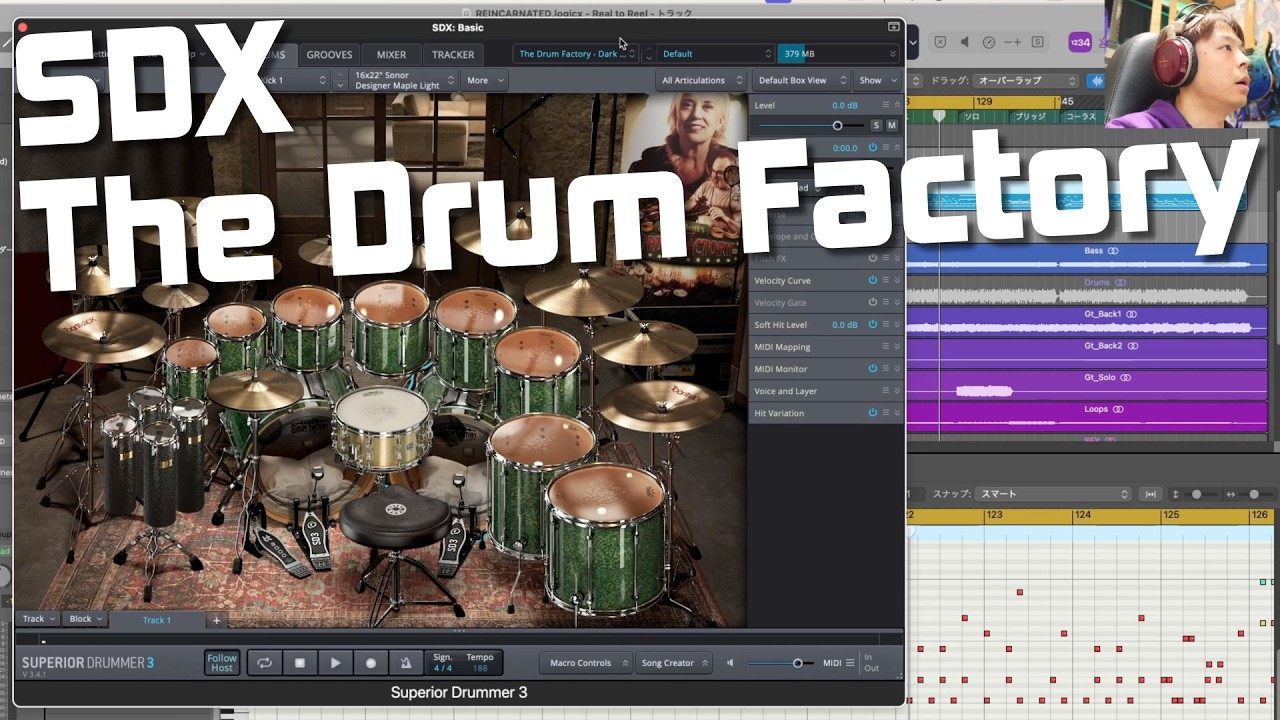Switch to the MIXER tab
The height and width of the screenshot is (720, 1280).
click(391, 54)
